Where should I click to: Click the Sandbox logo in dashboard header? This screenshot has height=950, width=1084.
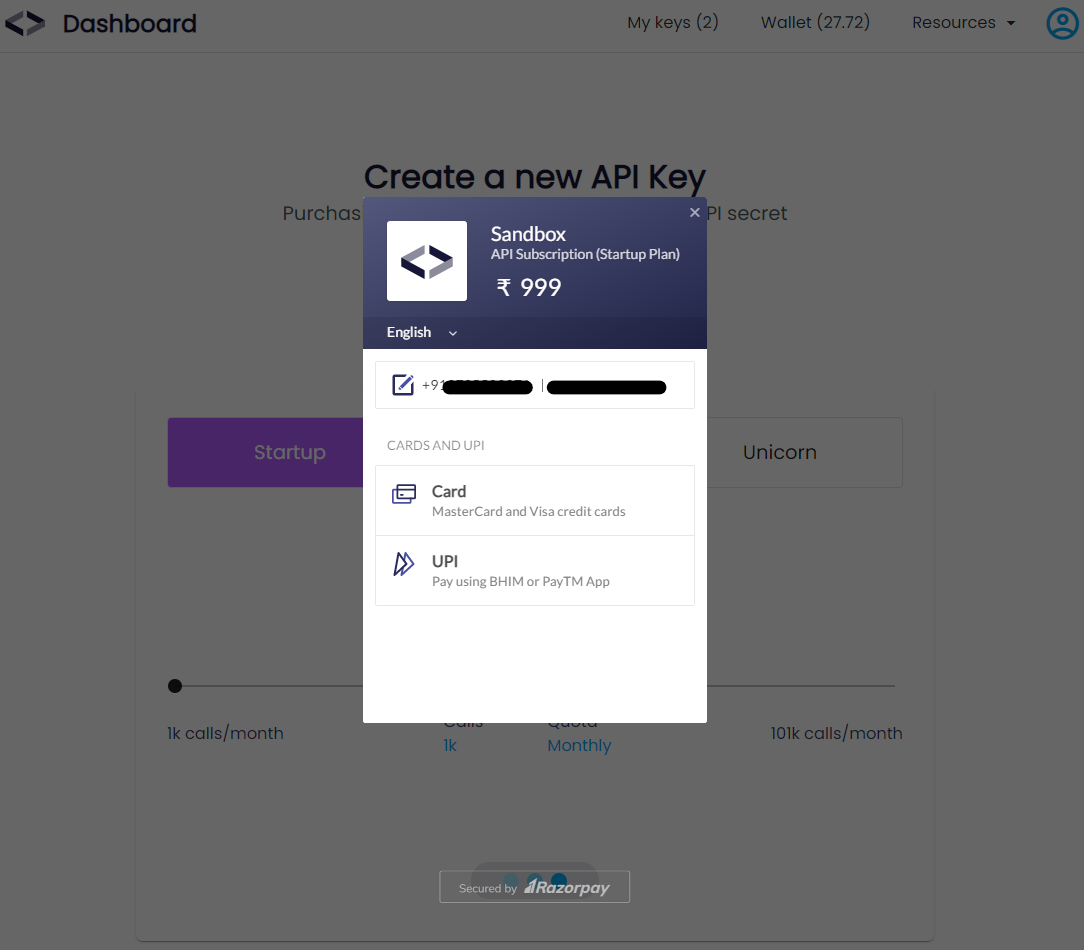(x=25, y=24)
